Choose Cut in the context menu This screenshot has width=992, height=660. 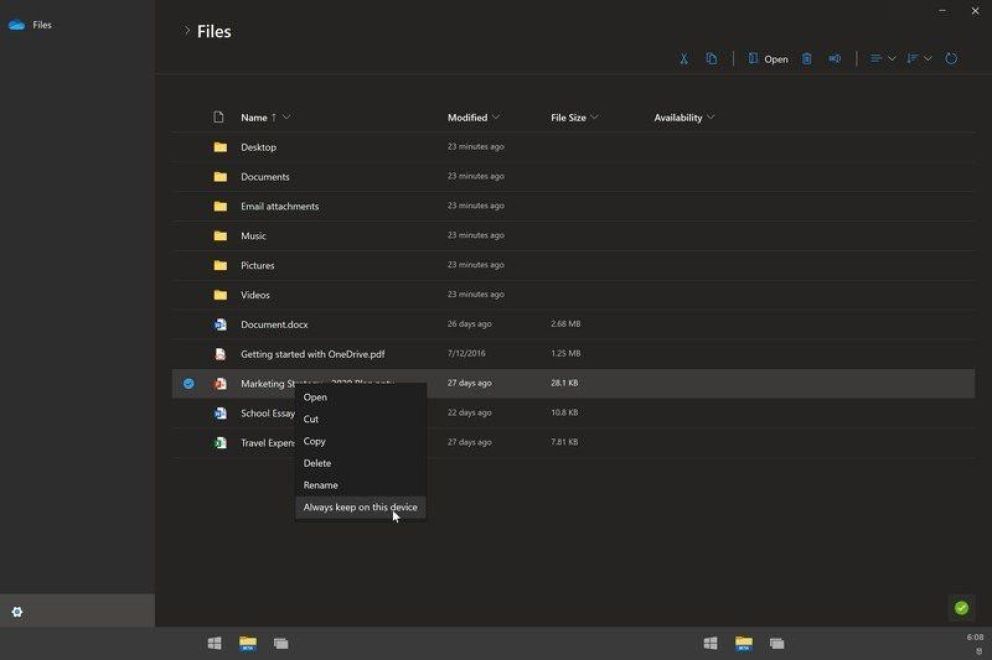click(x=361, y=420)
